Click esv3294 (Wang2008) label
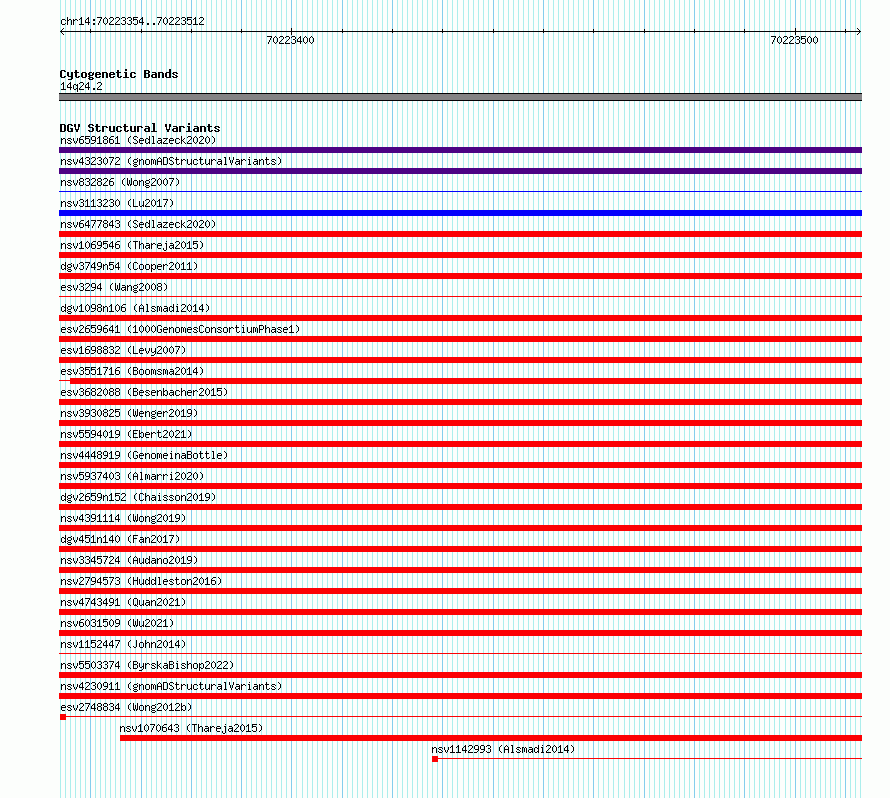 pos(114,287)
